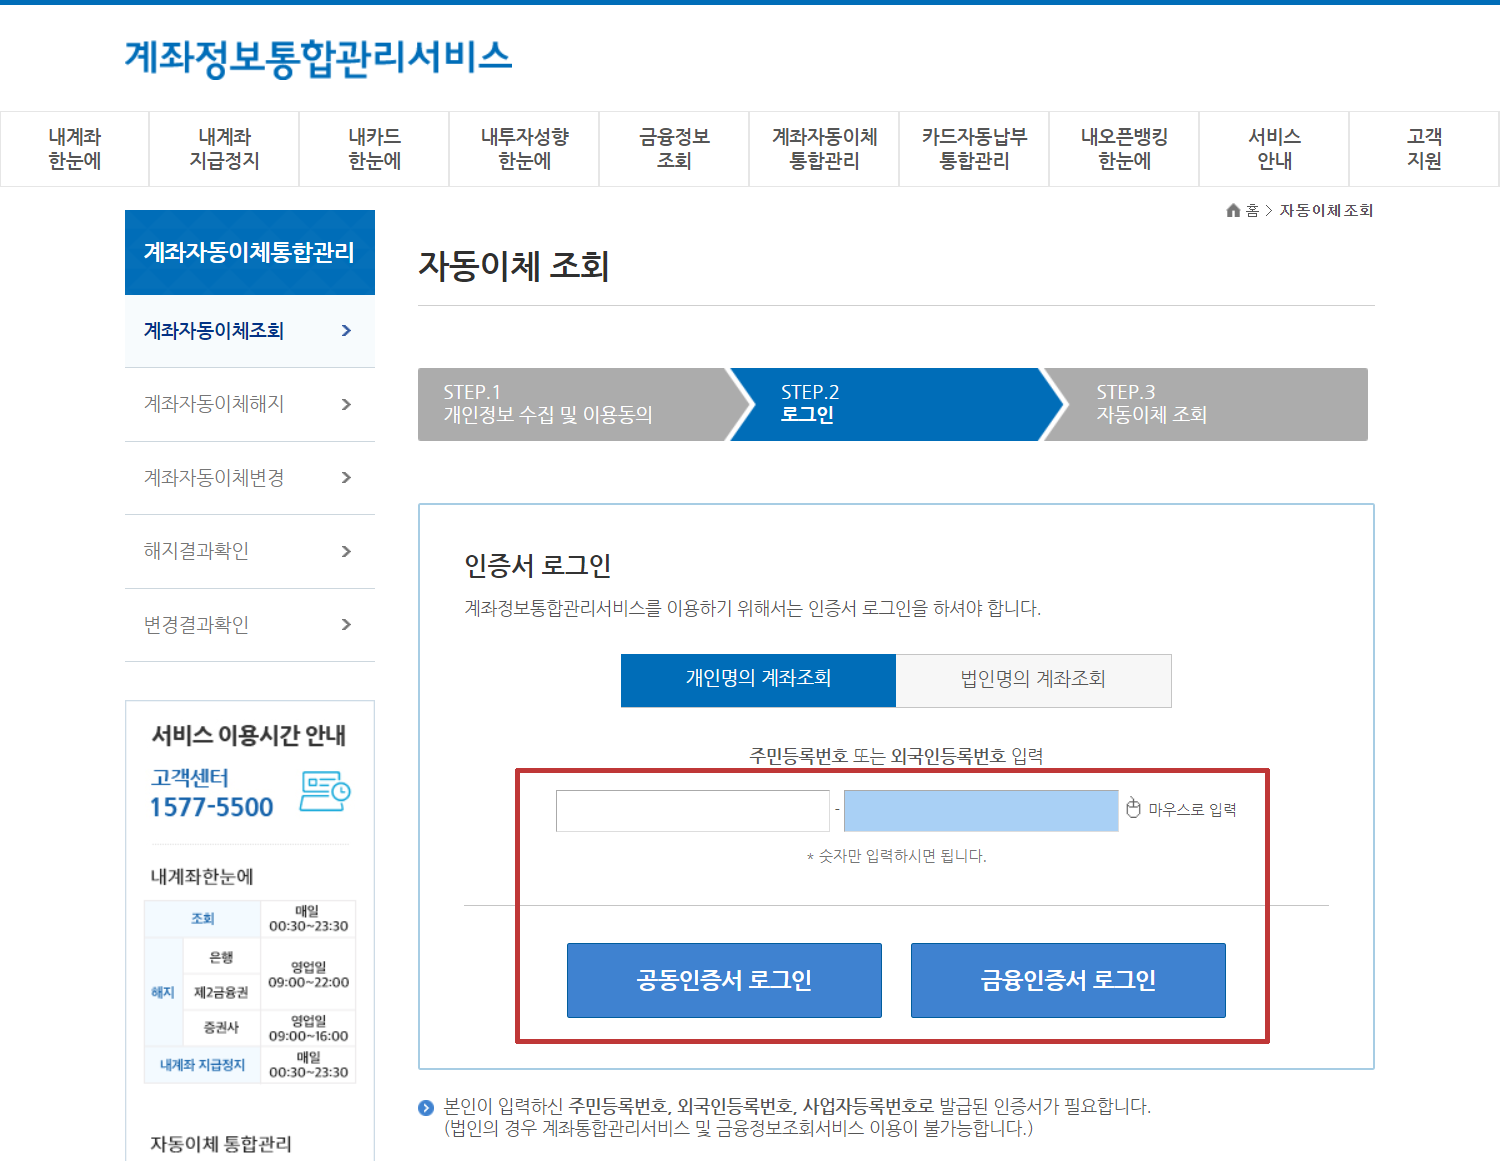Click the 공동인증서 로그인 button
Viewport: 1500px width, 1161px height.
(723, 980)
